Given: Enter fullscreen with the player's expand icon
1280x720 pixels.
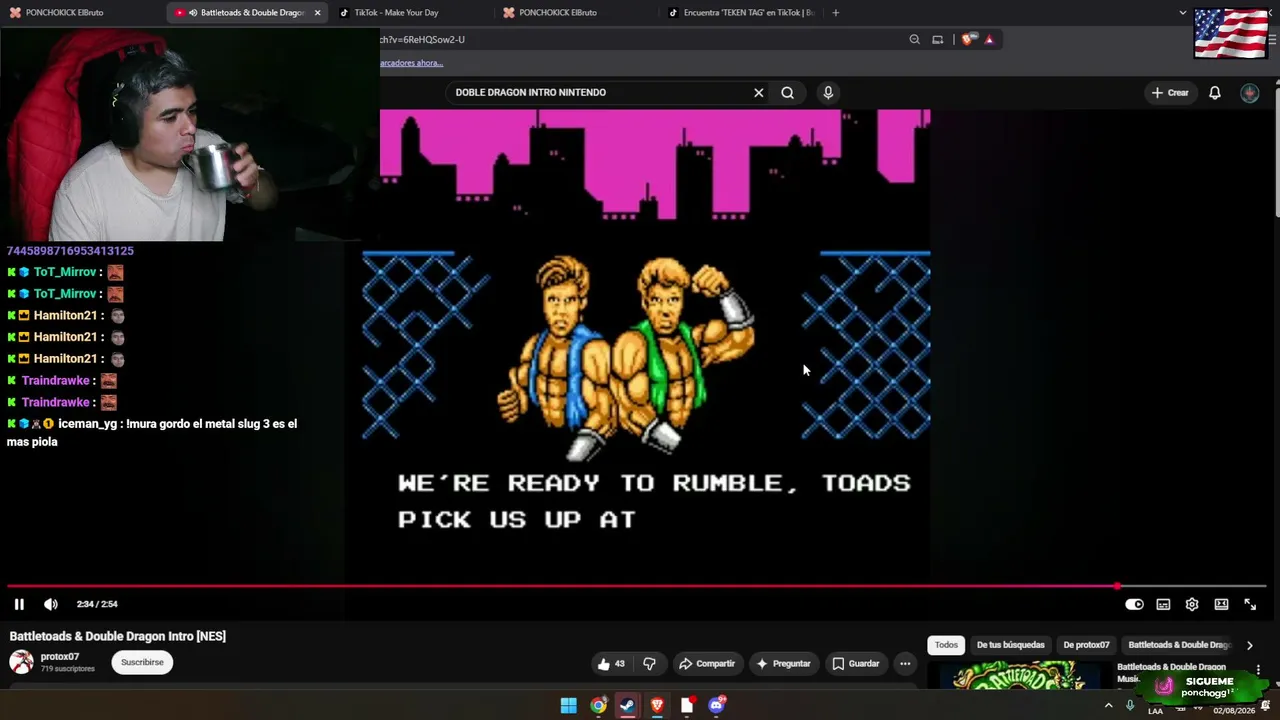Looking at the screenshot, I should (x=1250, y=604).
